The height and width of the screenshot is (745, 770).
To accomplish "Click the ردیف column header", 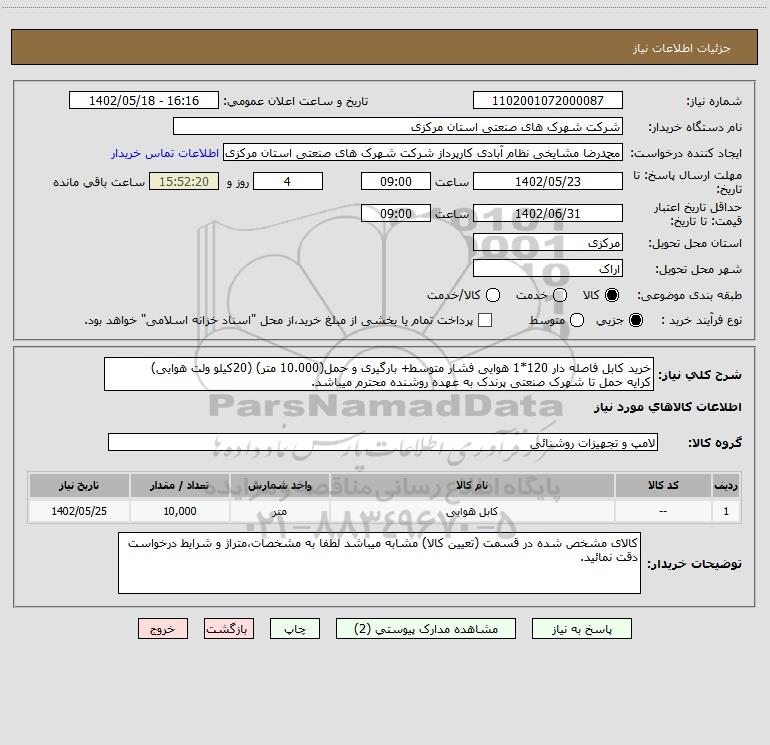I will [x=726, y=485].
